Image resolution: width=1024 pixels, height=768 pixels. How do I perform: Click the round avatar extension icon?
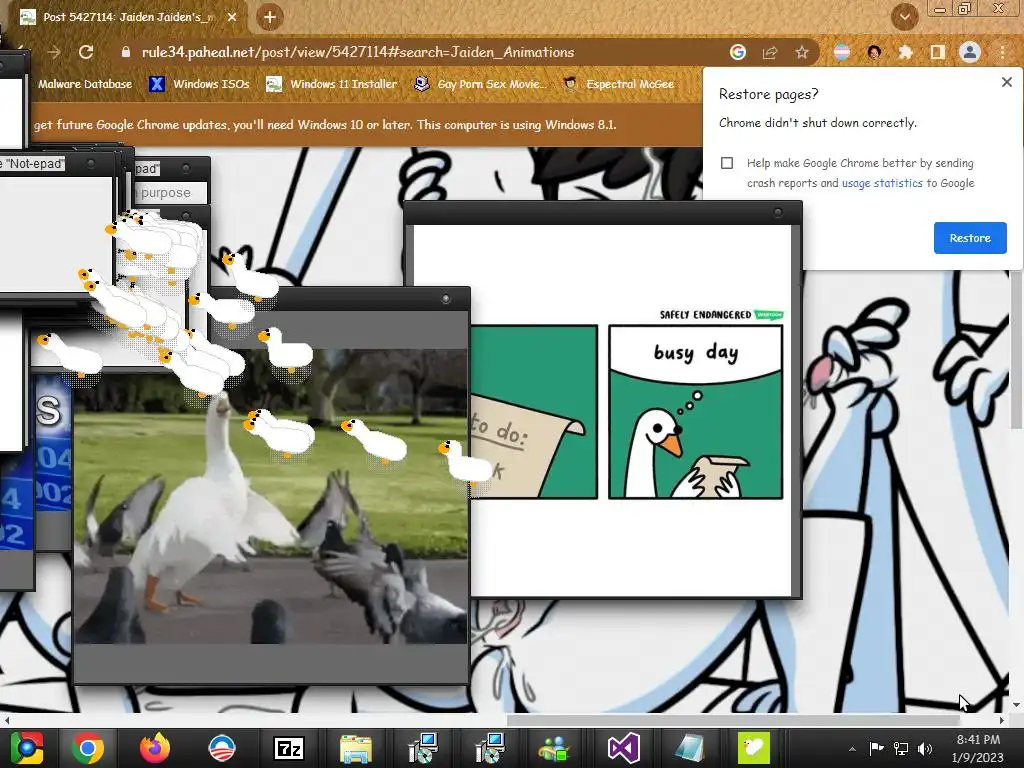click(x=874, y=52)
